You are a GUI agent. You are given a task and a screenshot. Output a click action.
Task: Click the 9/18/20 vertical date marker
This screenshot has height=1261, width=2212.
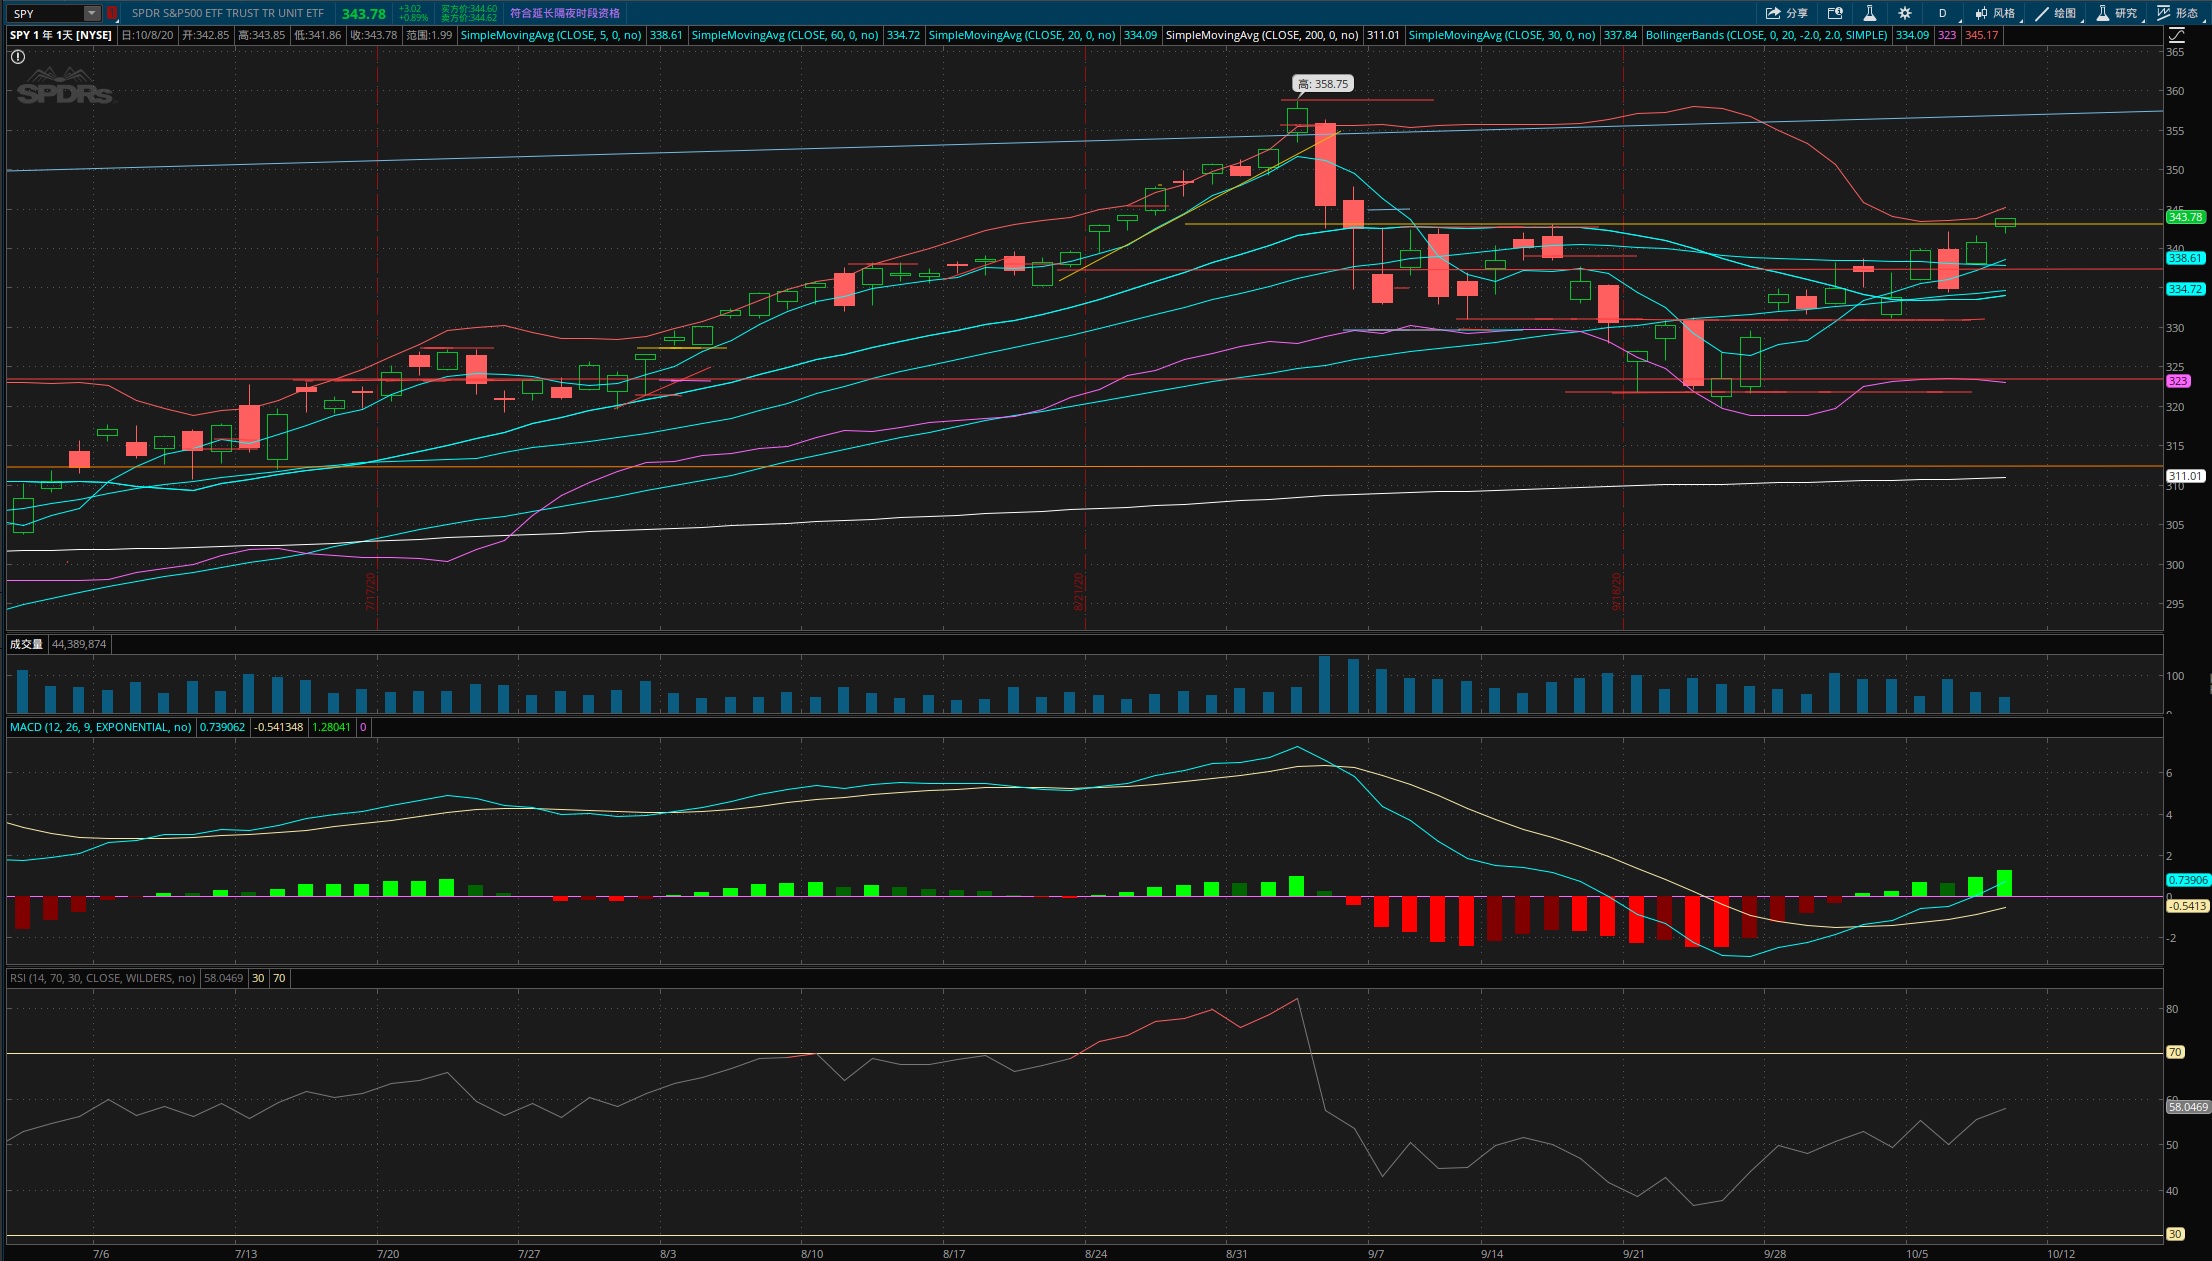(1616, 591)
